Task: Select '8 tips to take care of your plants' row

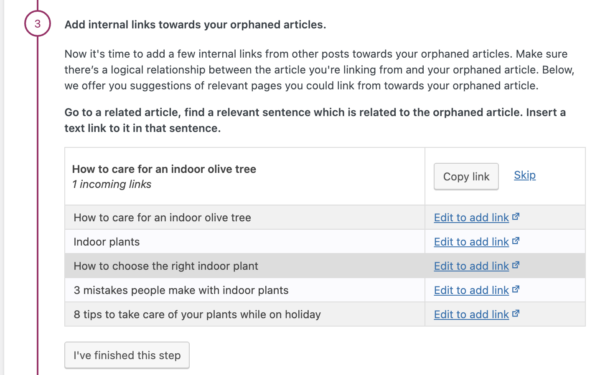Action: click(325, 314)
